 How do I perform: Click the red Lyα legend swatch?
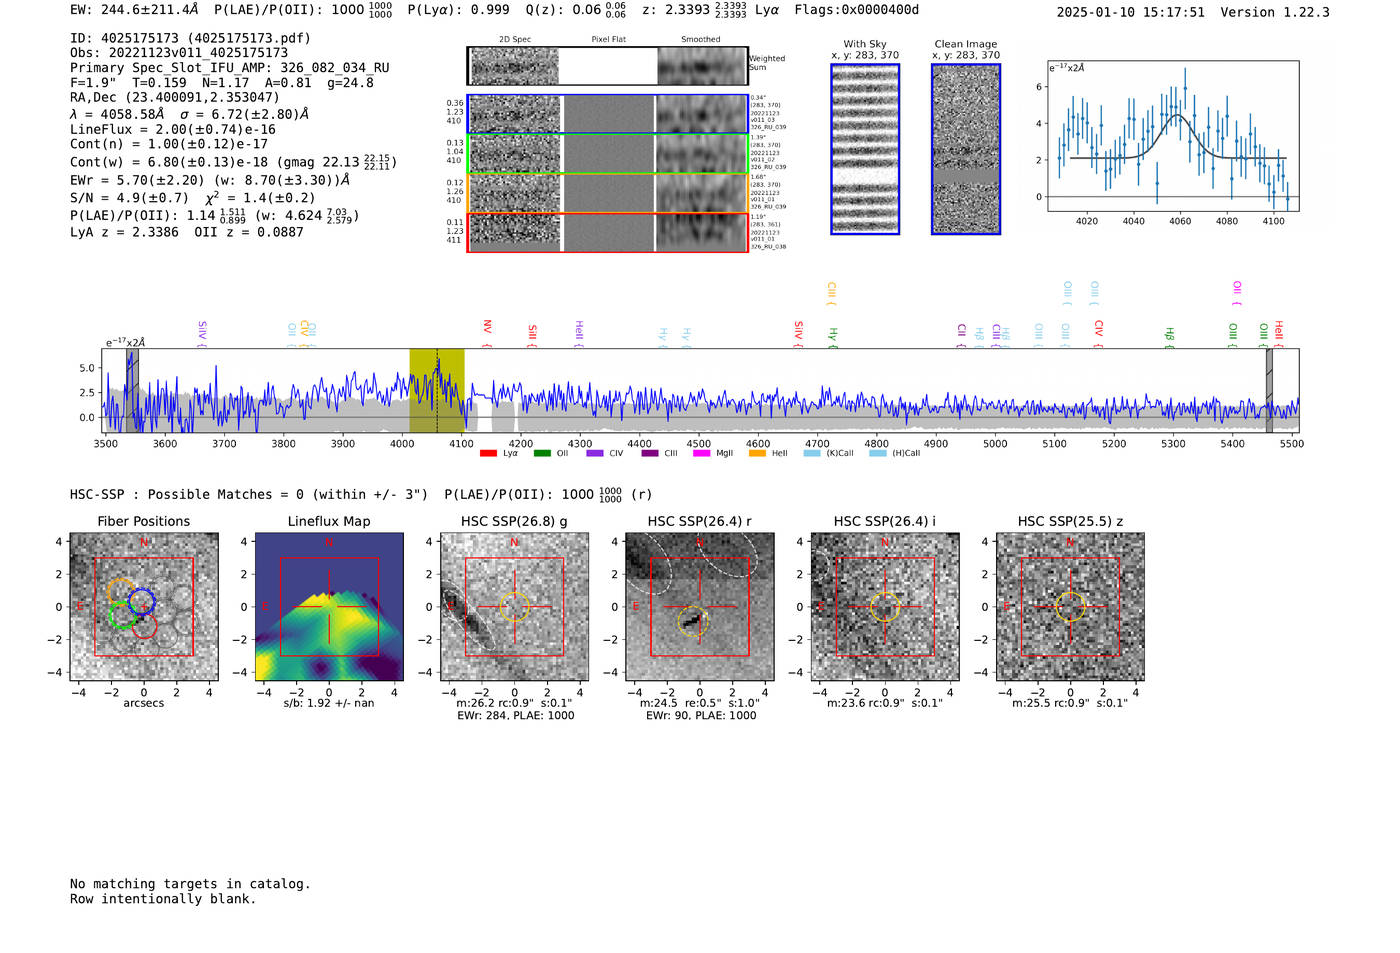tap(488, 454)
